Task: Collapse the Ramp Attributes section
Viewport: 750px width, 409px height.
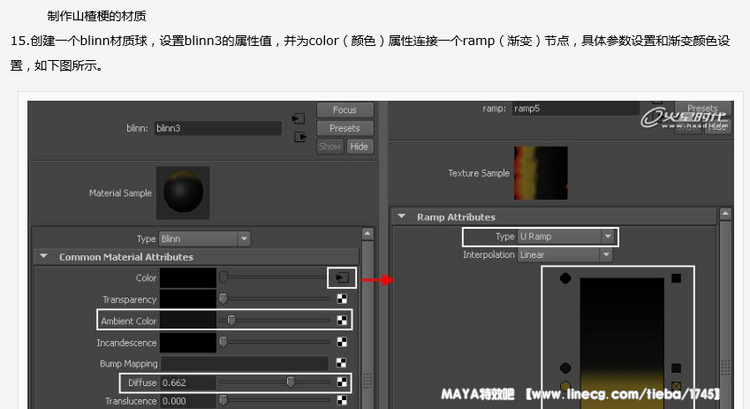Action: [402, 216]
